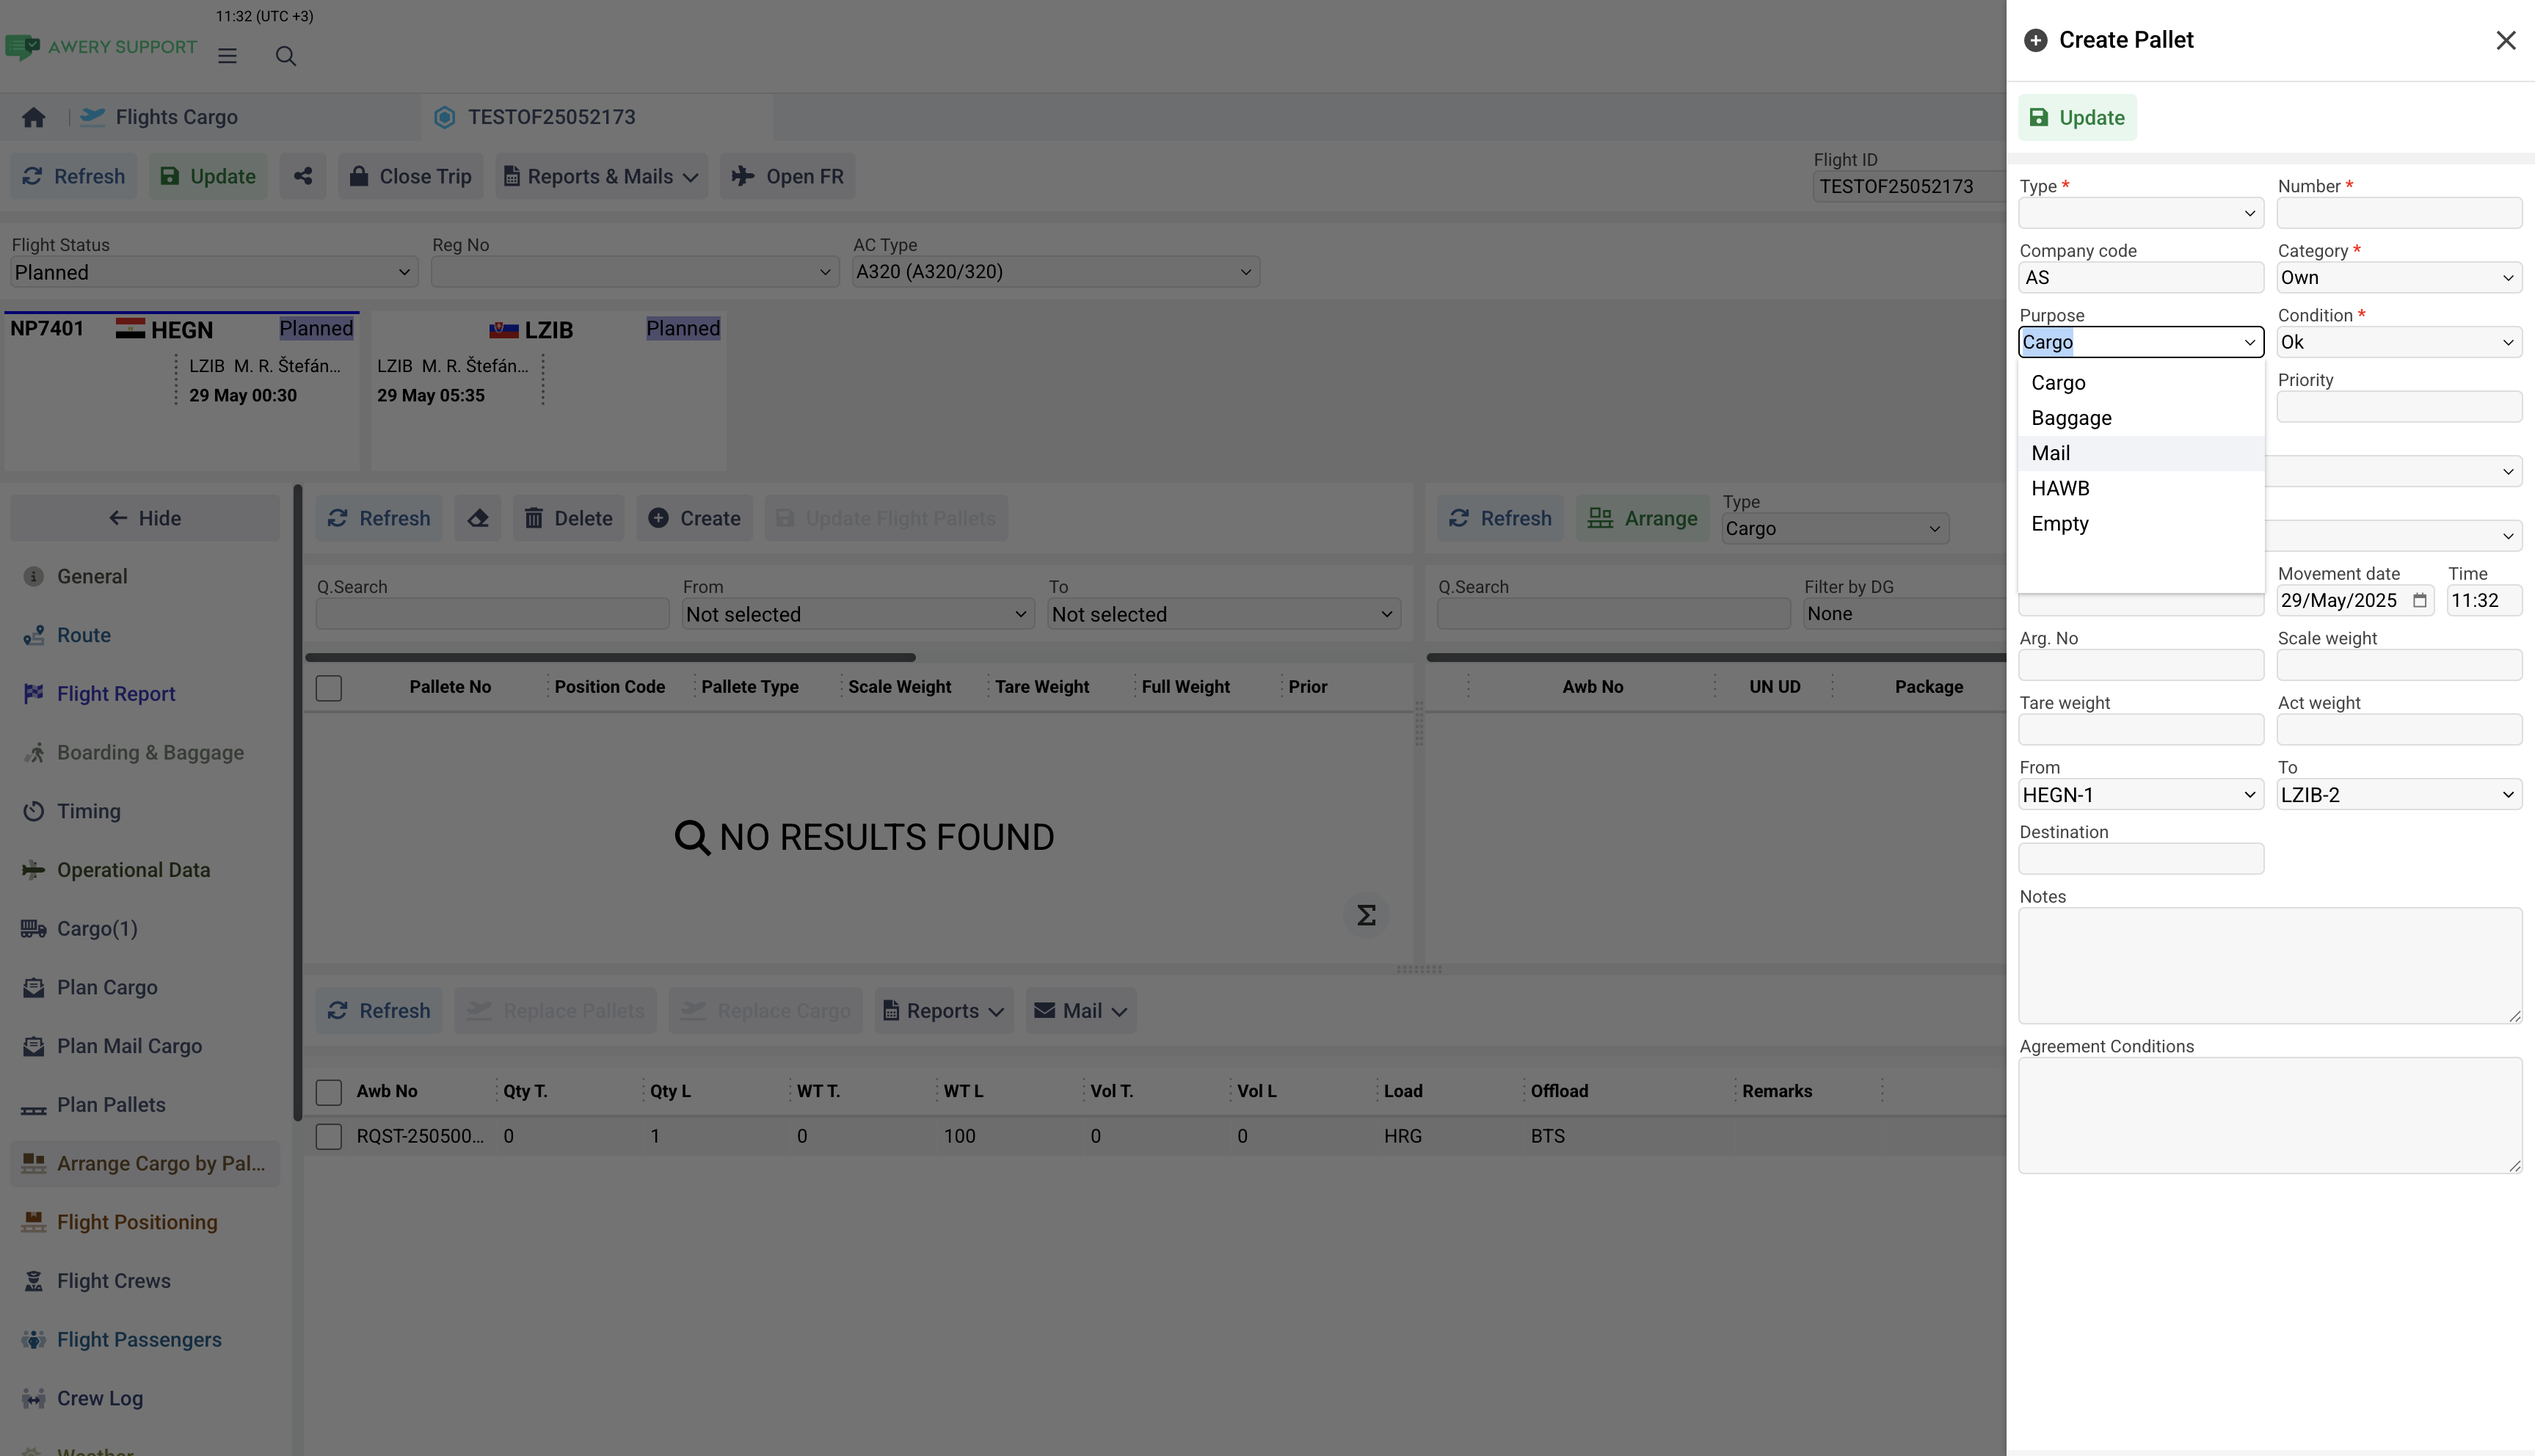Click the sigma totals icon

click(1366, 915)
